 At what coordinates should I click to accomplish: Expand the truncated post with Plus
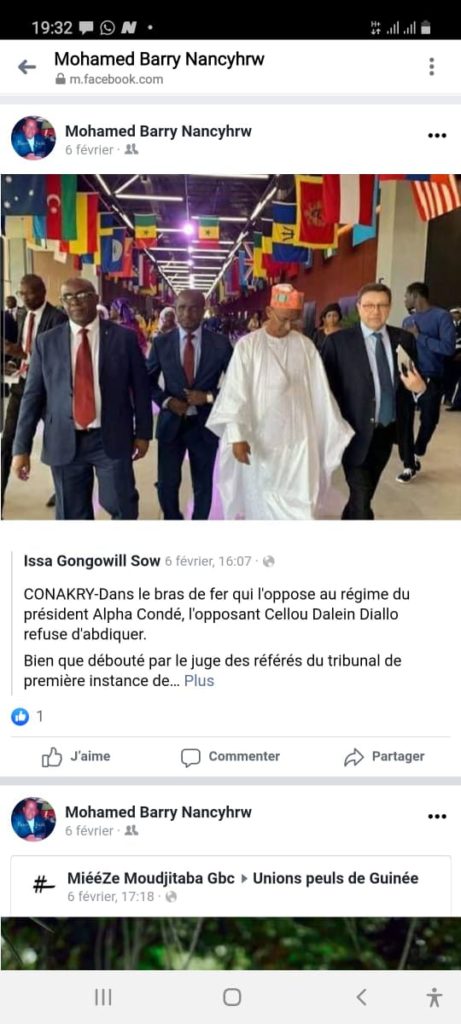[x=199, y=680]
